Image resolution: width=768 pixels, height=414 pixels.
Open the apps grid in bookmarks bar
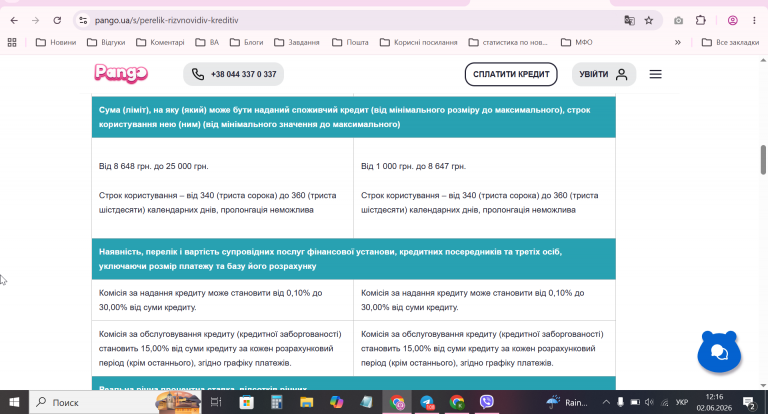[12, 43]
